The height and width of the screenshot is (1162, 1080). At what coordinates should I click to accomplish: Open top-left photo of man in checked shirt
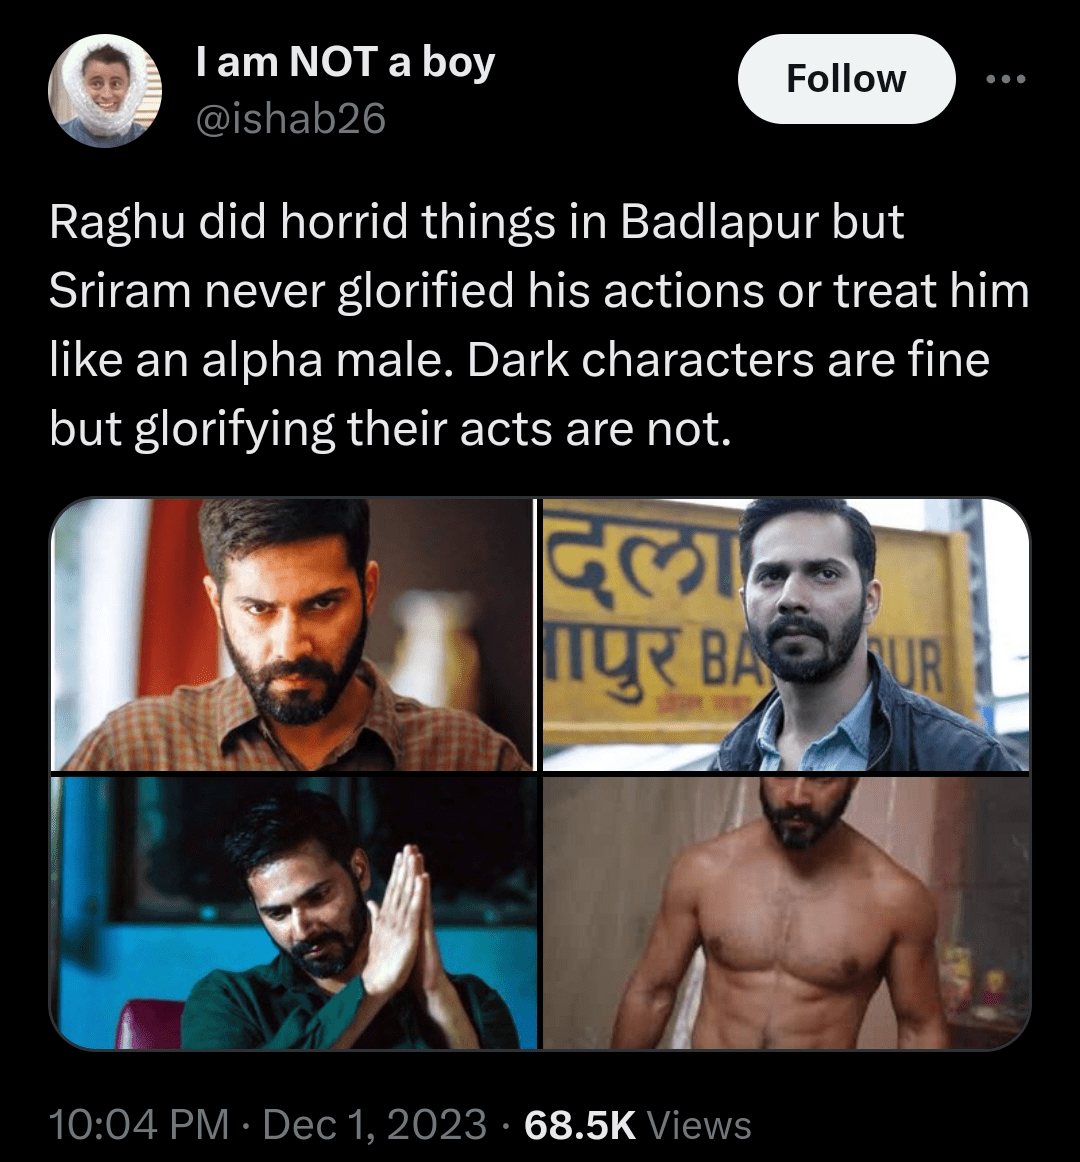[292, 634]
